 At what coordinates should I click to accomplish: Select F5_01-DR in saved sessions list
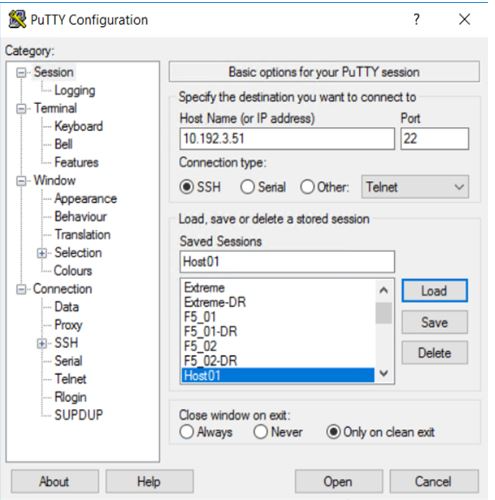(210, 332)
